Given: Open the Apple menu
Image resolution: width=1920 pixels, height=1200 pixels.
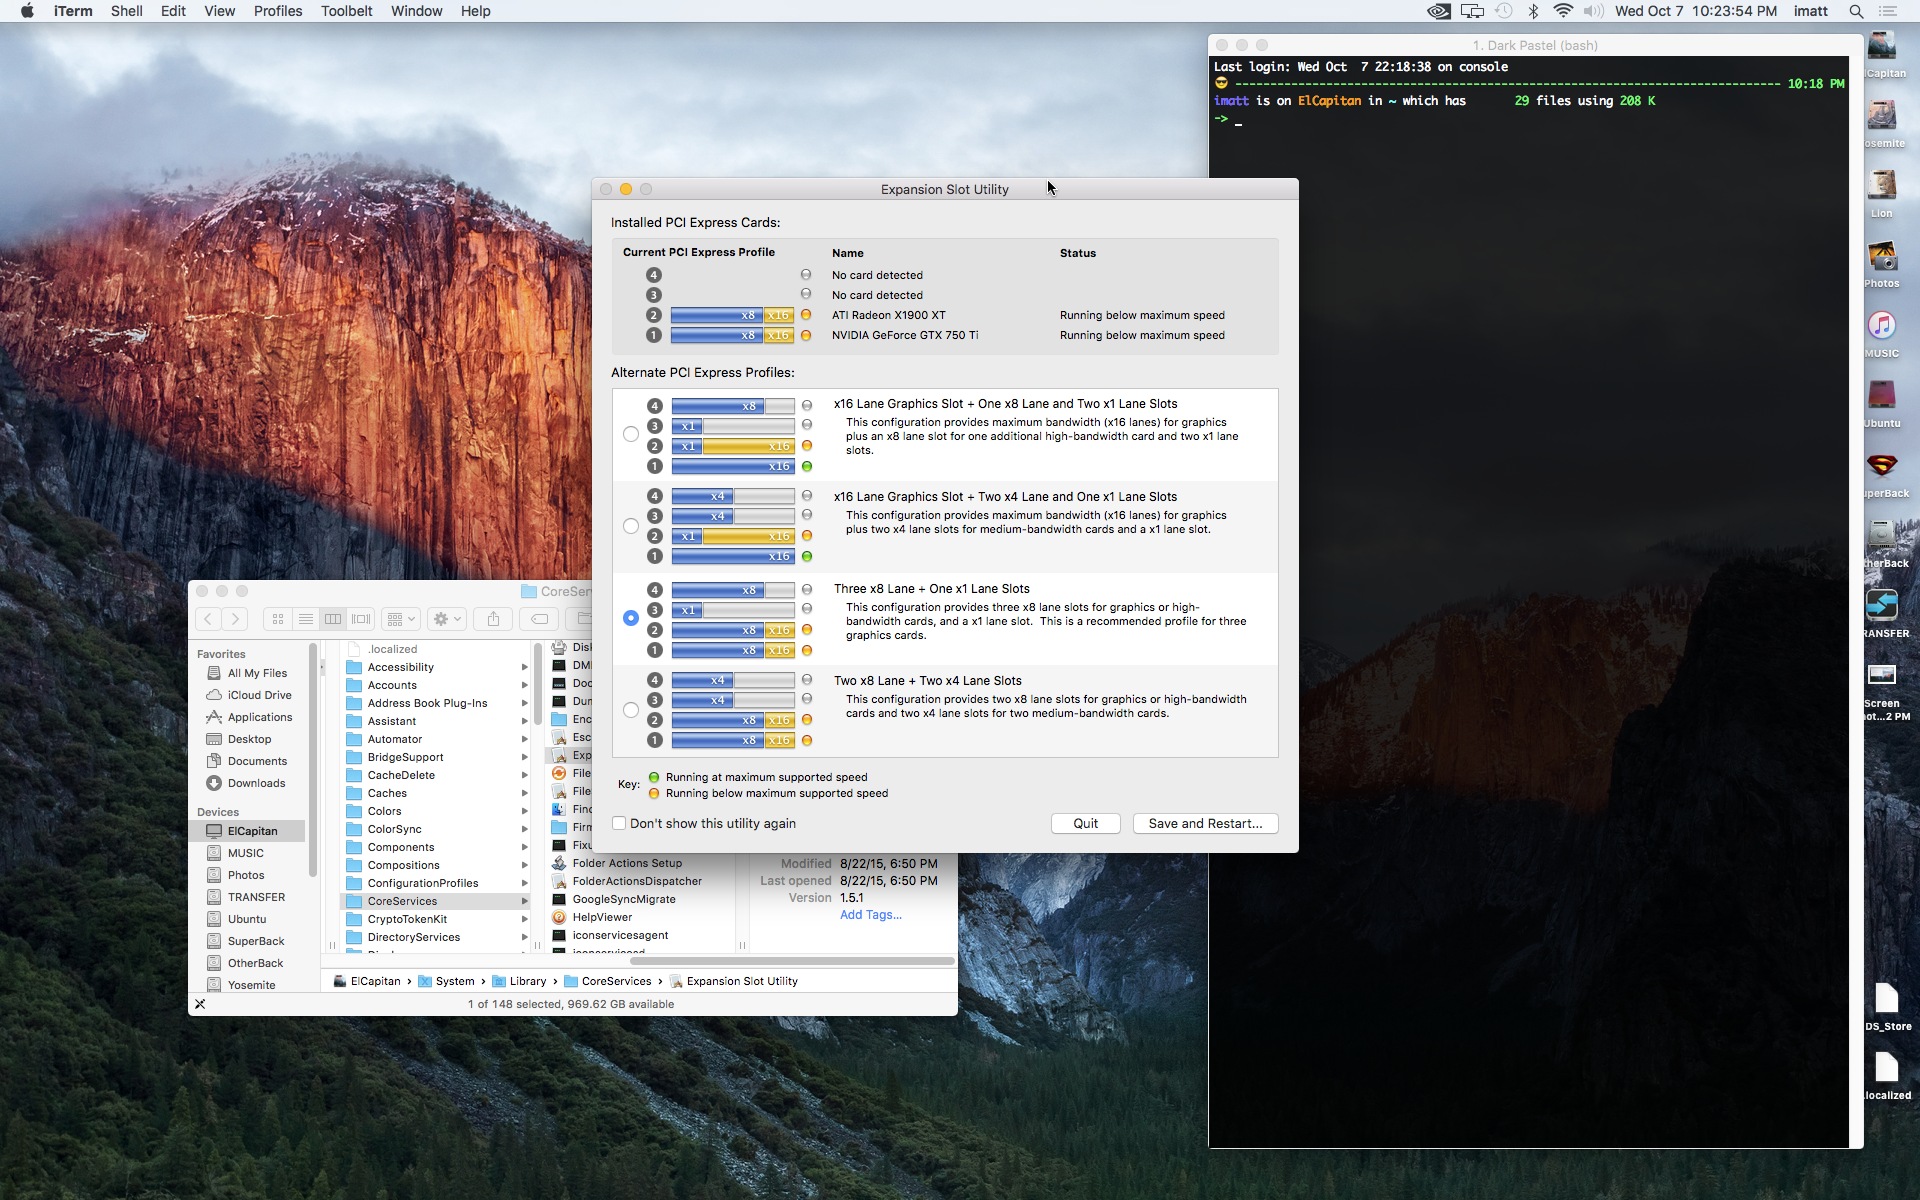Looking at the screenshot, I should click(27, 11).
